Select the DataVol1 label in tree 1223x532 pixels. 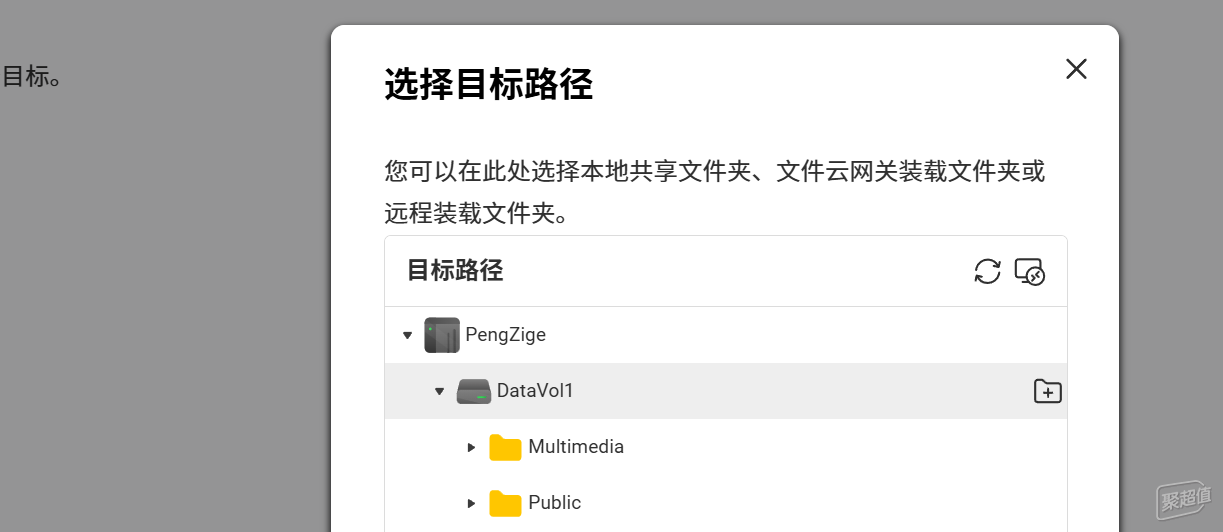click(535, 391)
